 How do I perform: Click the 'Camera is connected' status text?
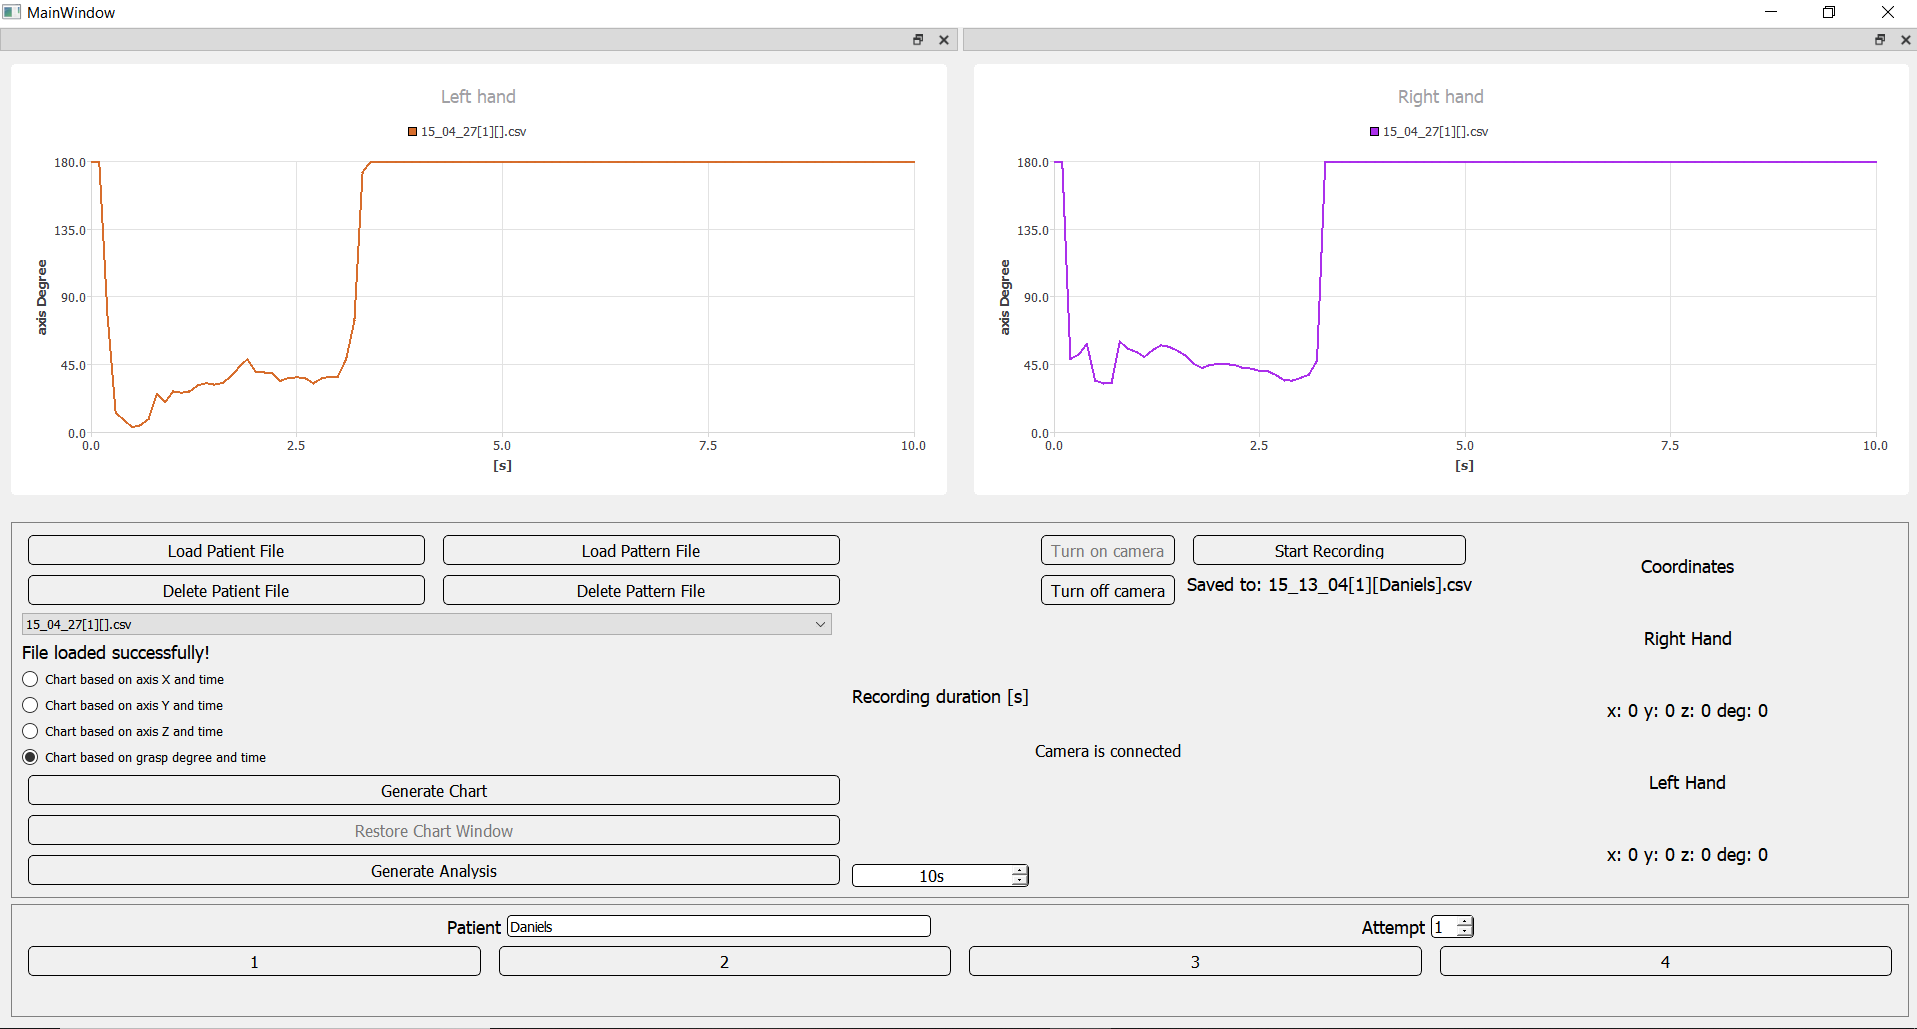1108,751
